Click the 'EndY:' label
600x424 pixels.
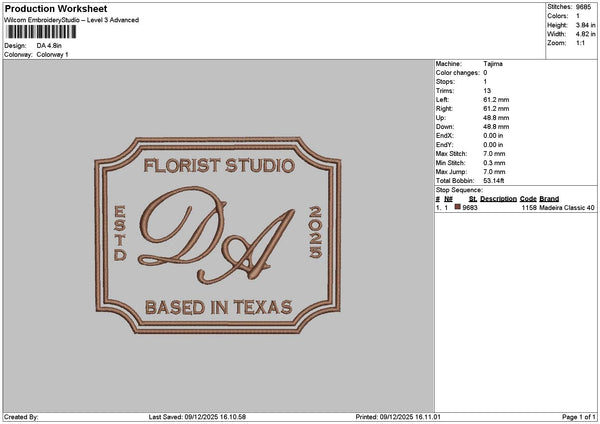[445, 145]
